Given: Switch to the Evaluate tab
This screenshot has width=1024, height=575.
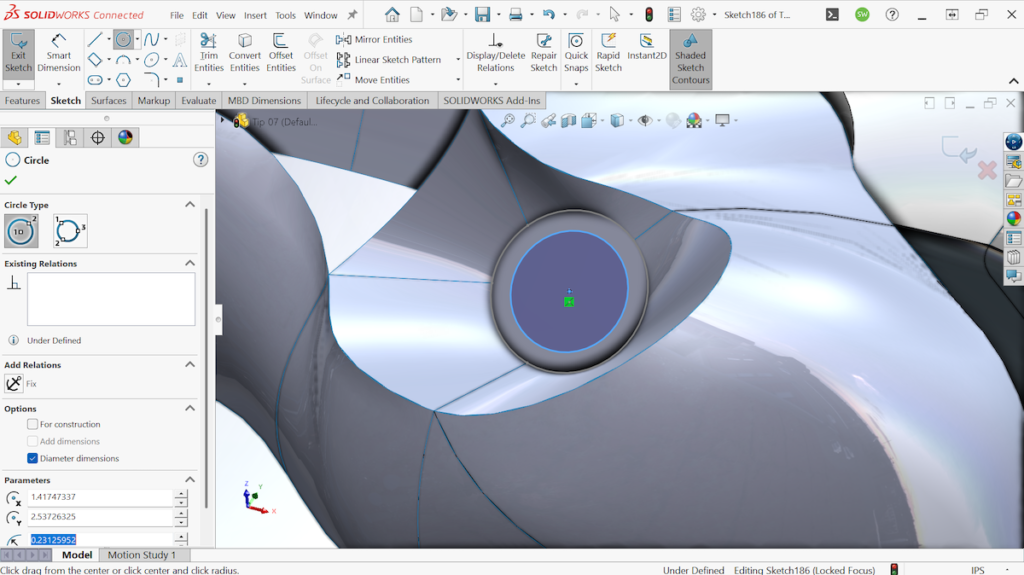Looking at the screenshot, I should (x=199, y=101).
